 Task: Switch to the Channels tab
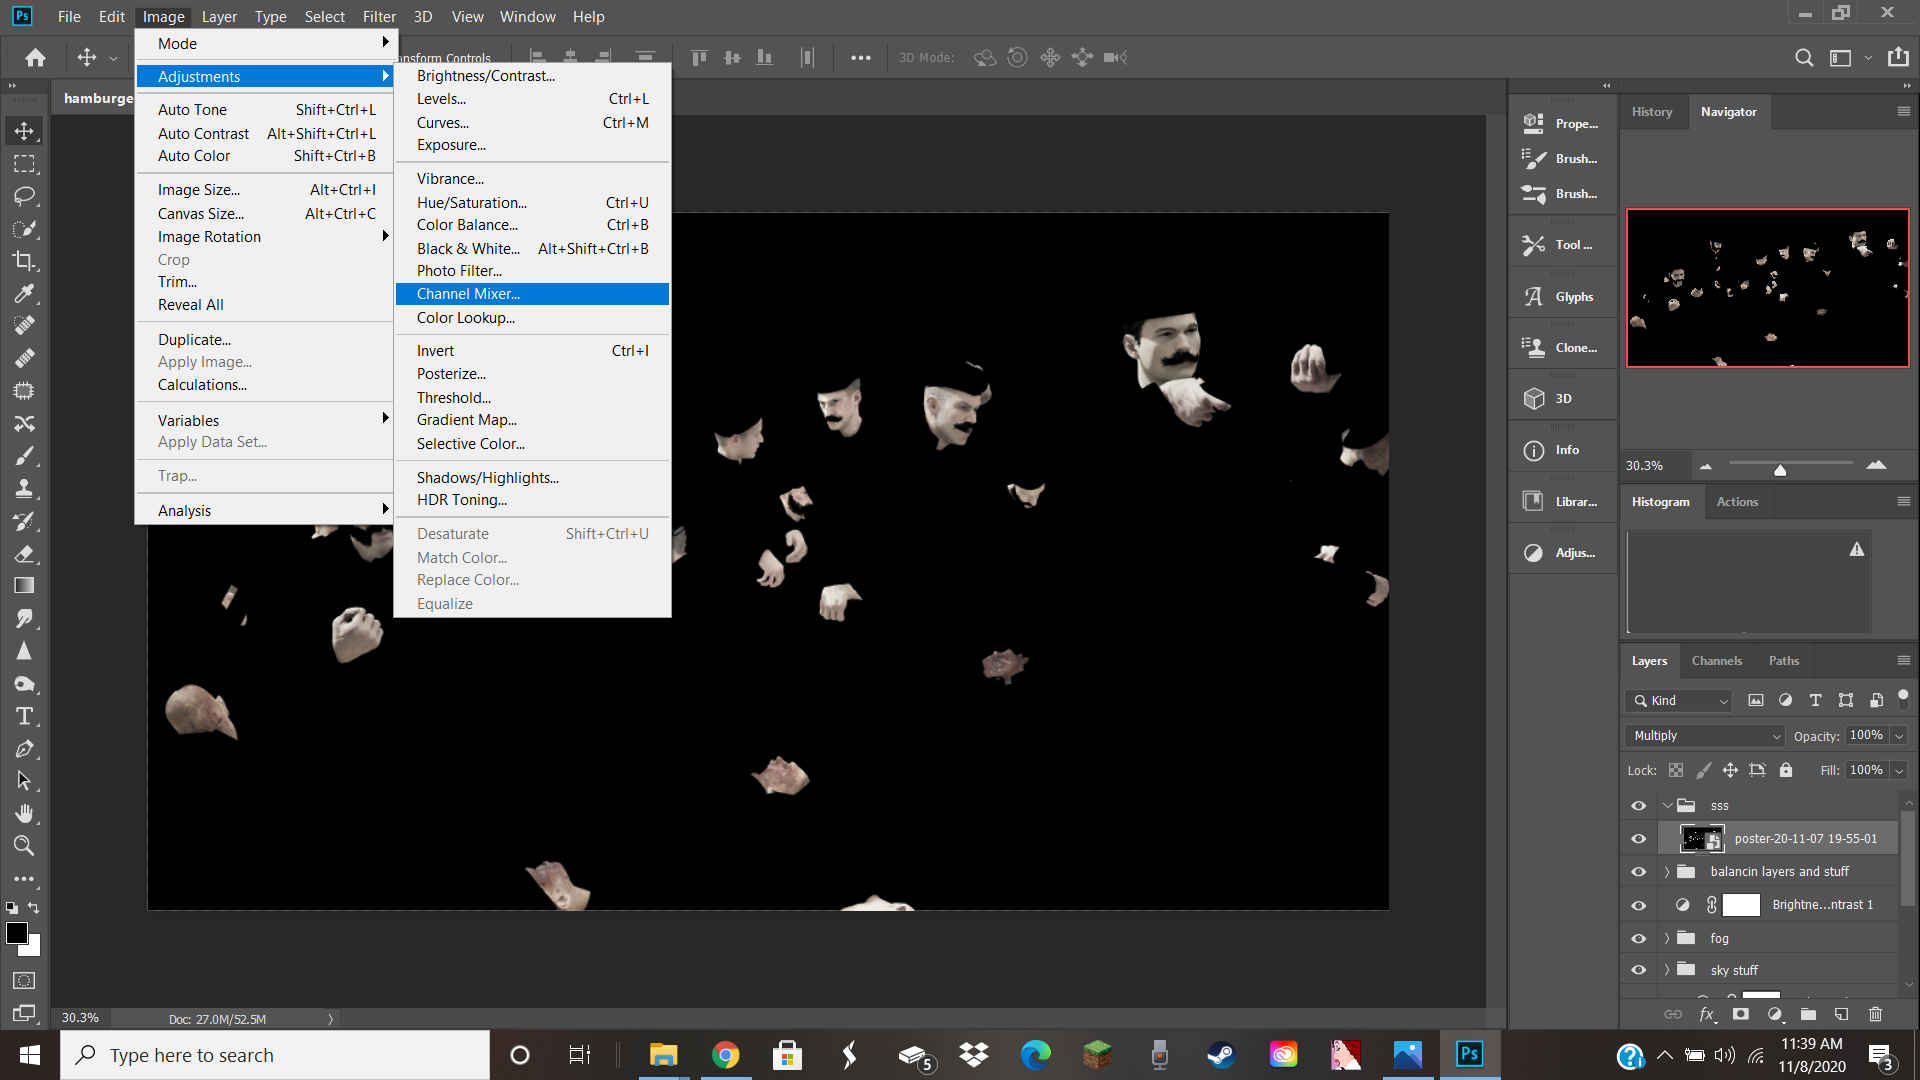[1716, 661]
